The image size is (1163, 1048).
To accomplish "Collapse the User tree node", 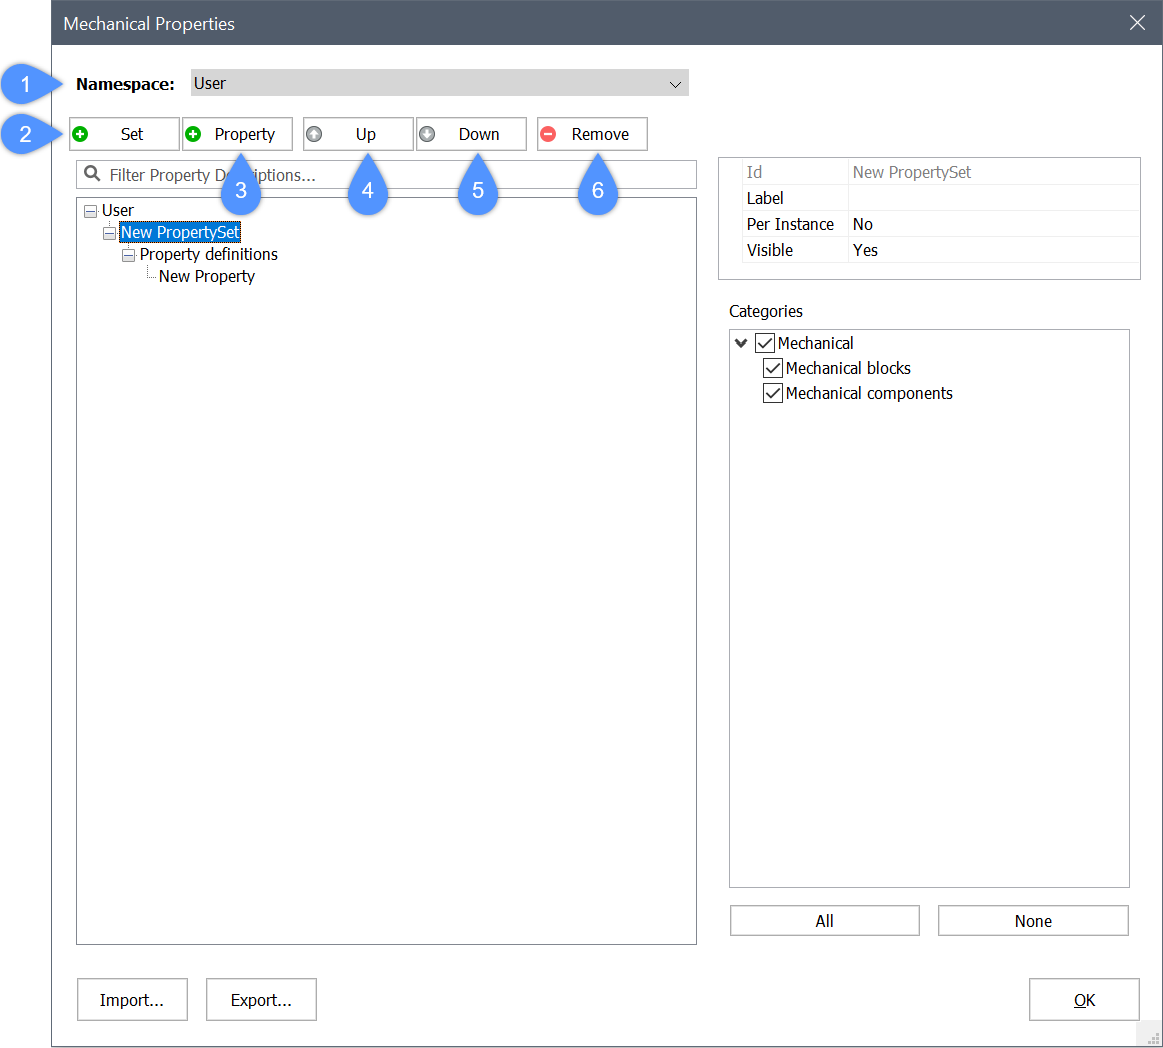I will point(91,211).
